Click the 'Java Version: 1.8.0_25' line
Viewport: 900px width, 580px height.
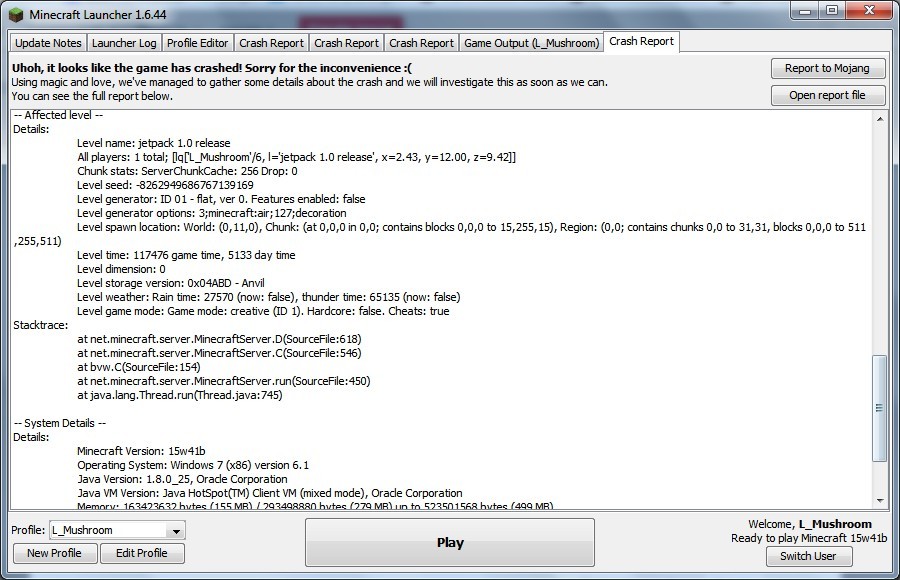[182, 479]
